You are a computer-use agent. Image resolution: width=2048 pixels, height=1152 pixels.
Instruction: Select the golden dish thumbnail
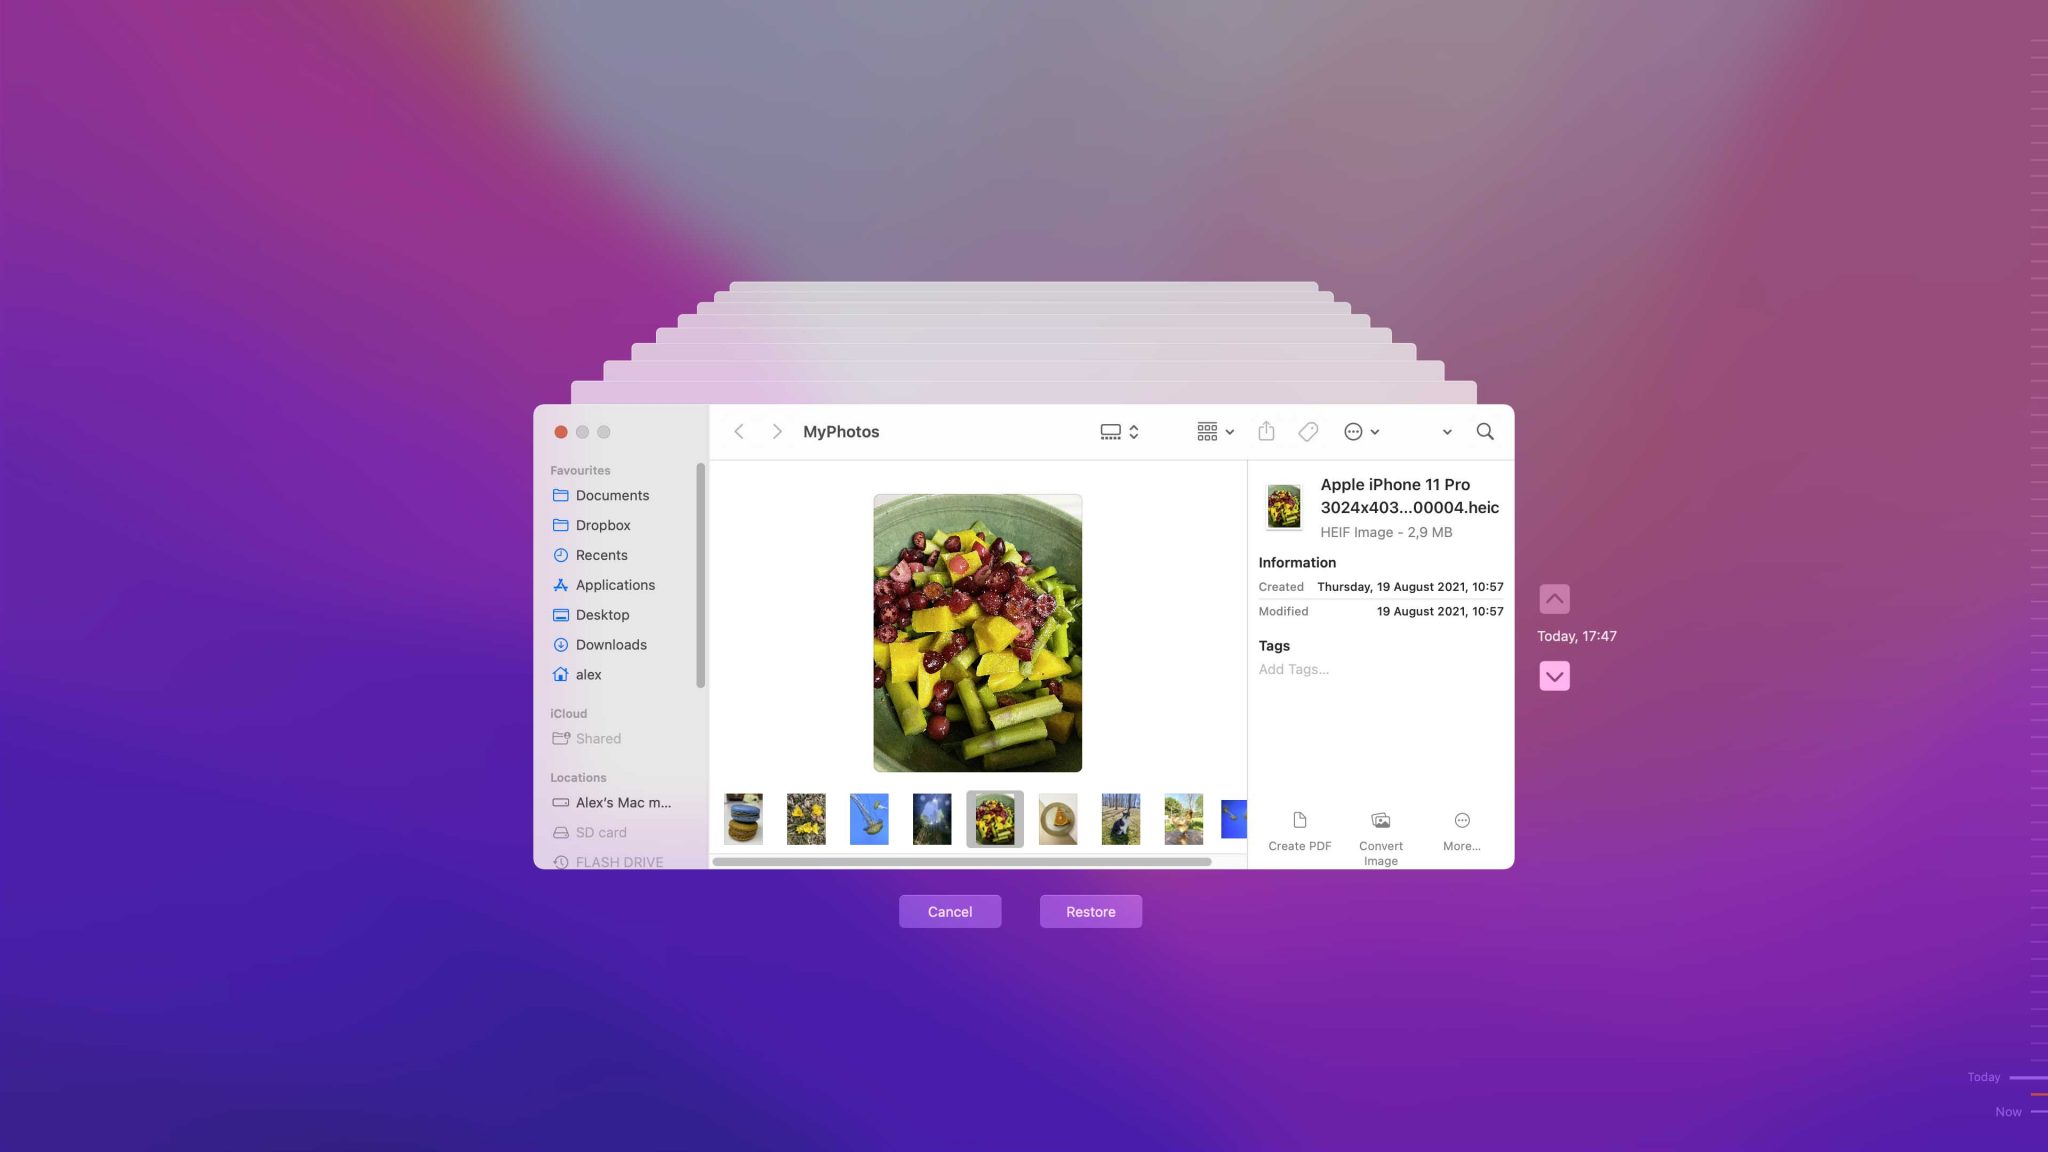tap(1056, 819)
